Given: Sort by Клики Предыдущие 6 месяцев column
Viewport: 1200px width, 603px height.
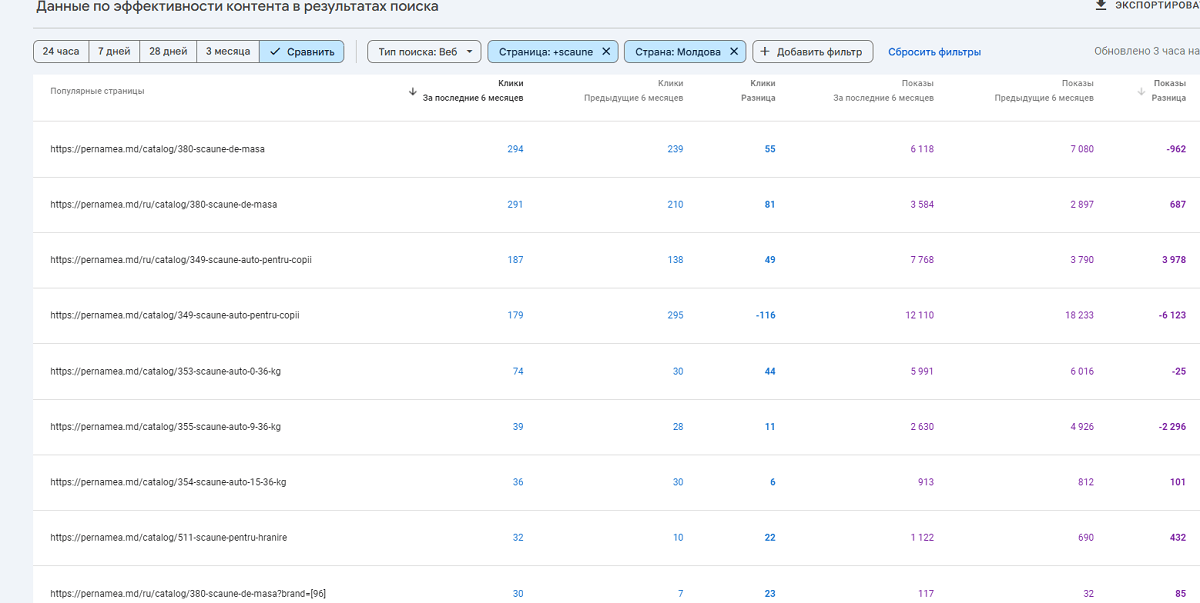Looking at the screenshot, I should [x=634, y=90].
